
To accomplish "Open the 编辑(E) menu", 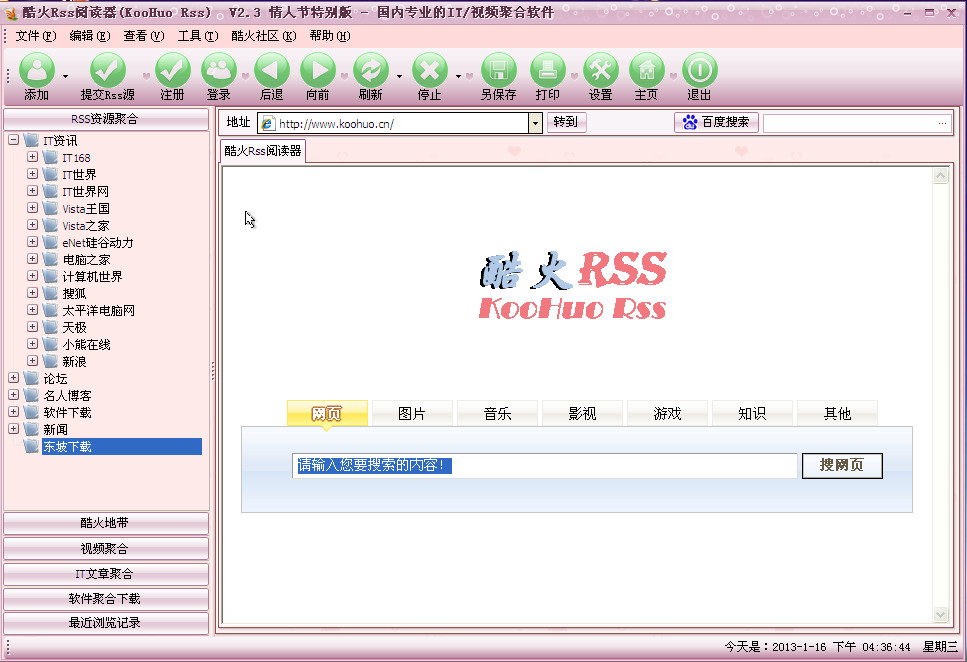I will (90, 36).
